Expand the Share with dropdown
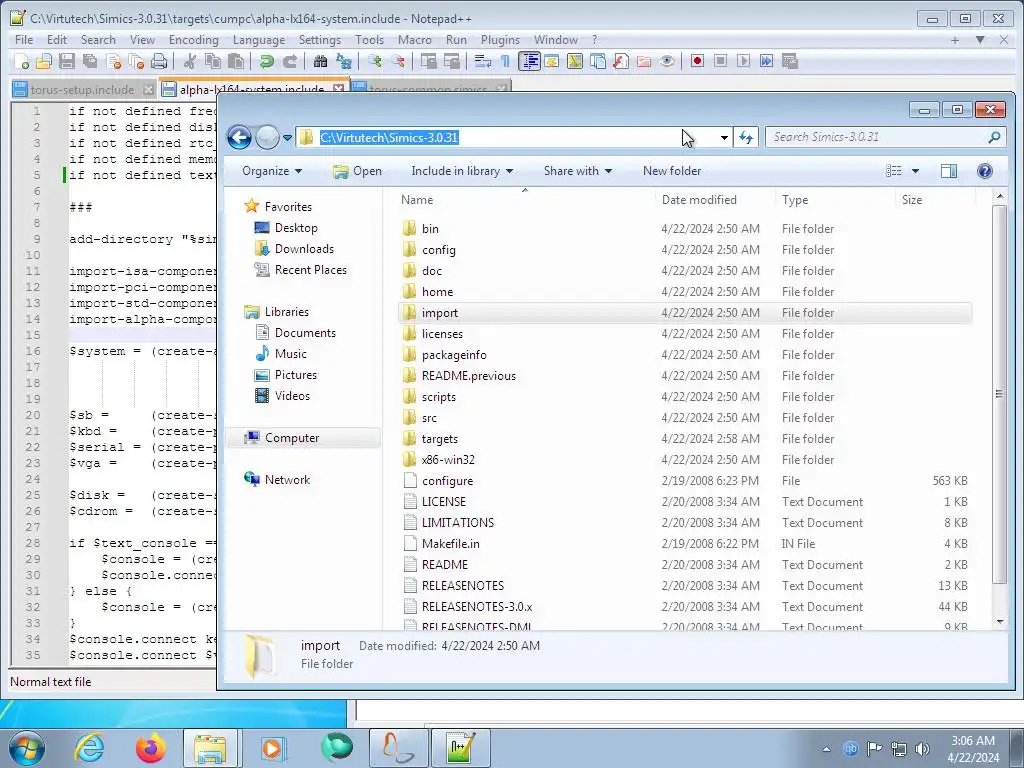The image size is (1024, 768). (x=578, y=171)
